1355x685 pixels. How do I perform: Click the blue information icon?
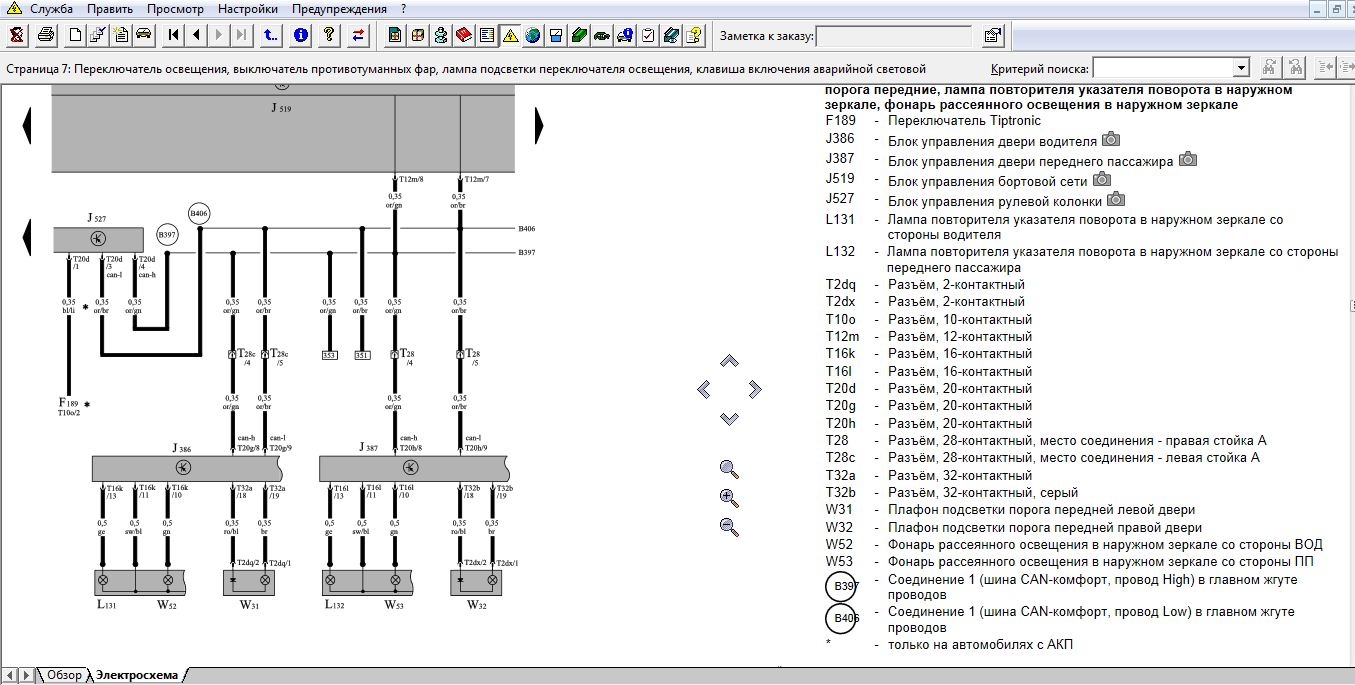[x=301, y=36]
